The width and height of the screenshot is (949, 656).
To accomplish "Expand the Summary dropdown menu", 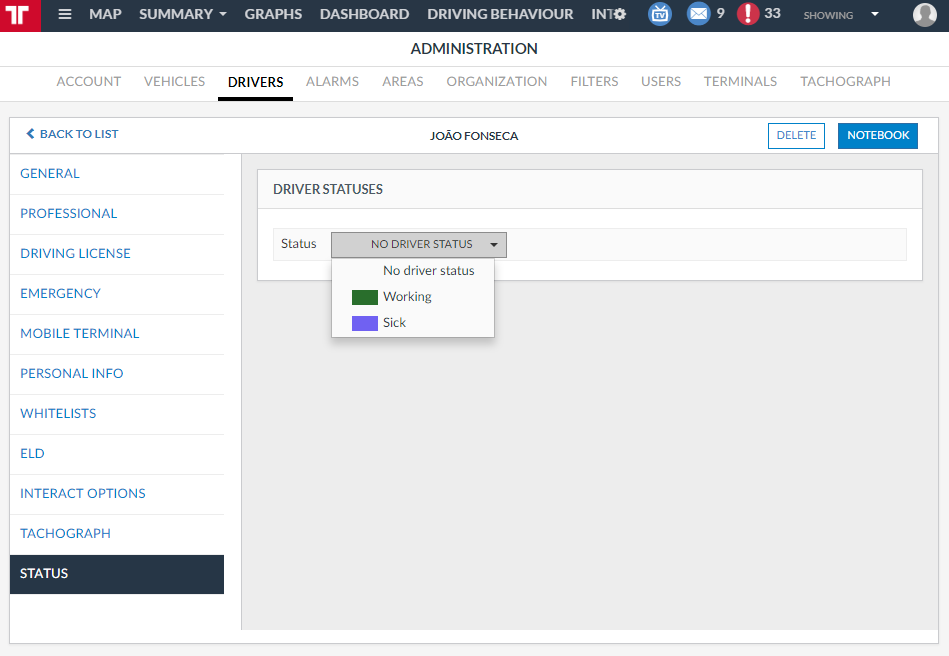I will (x=183, y=14).
